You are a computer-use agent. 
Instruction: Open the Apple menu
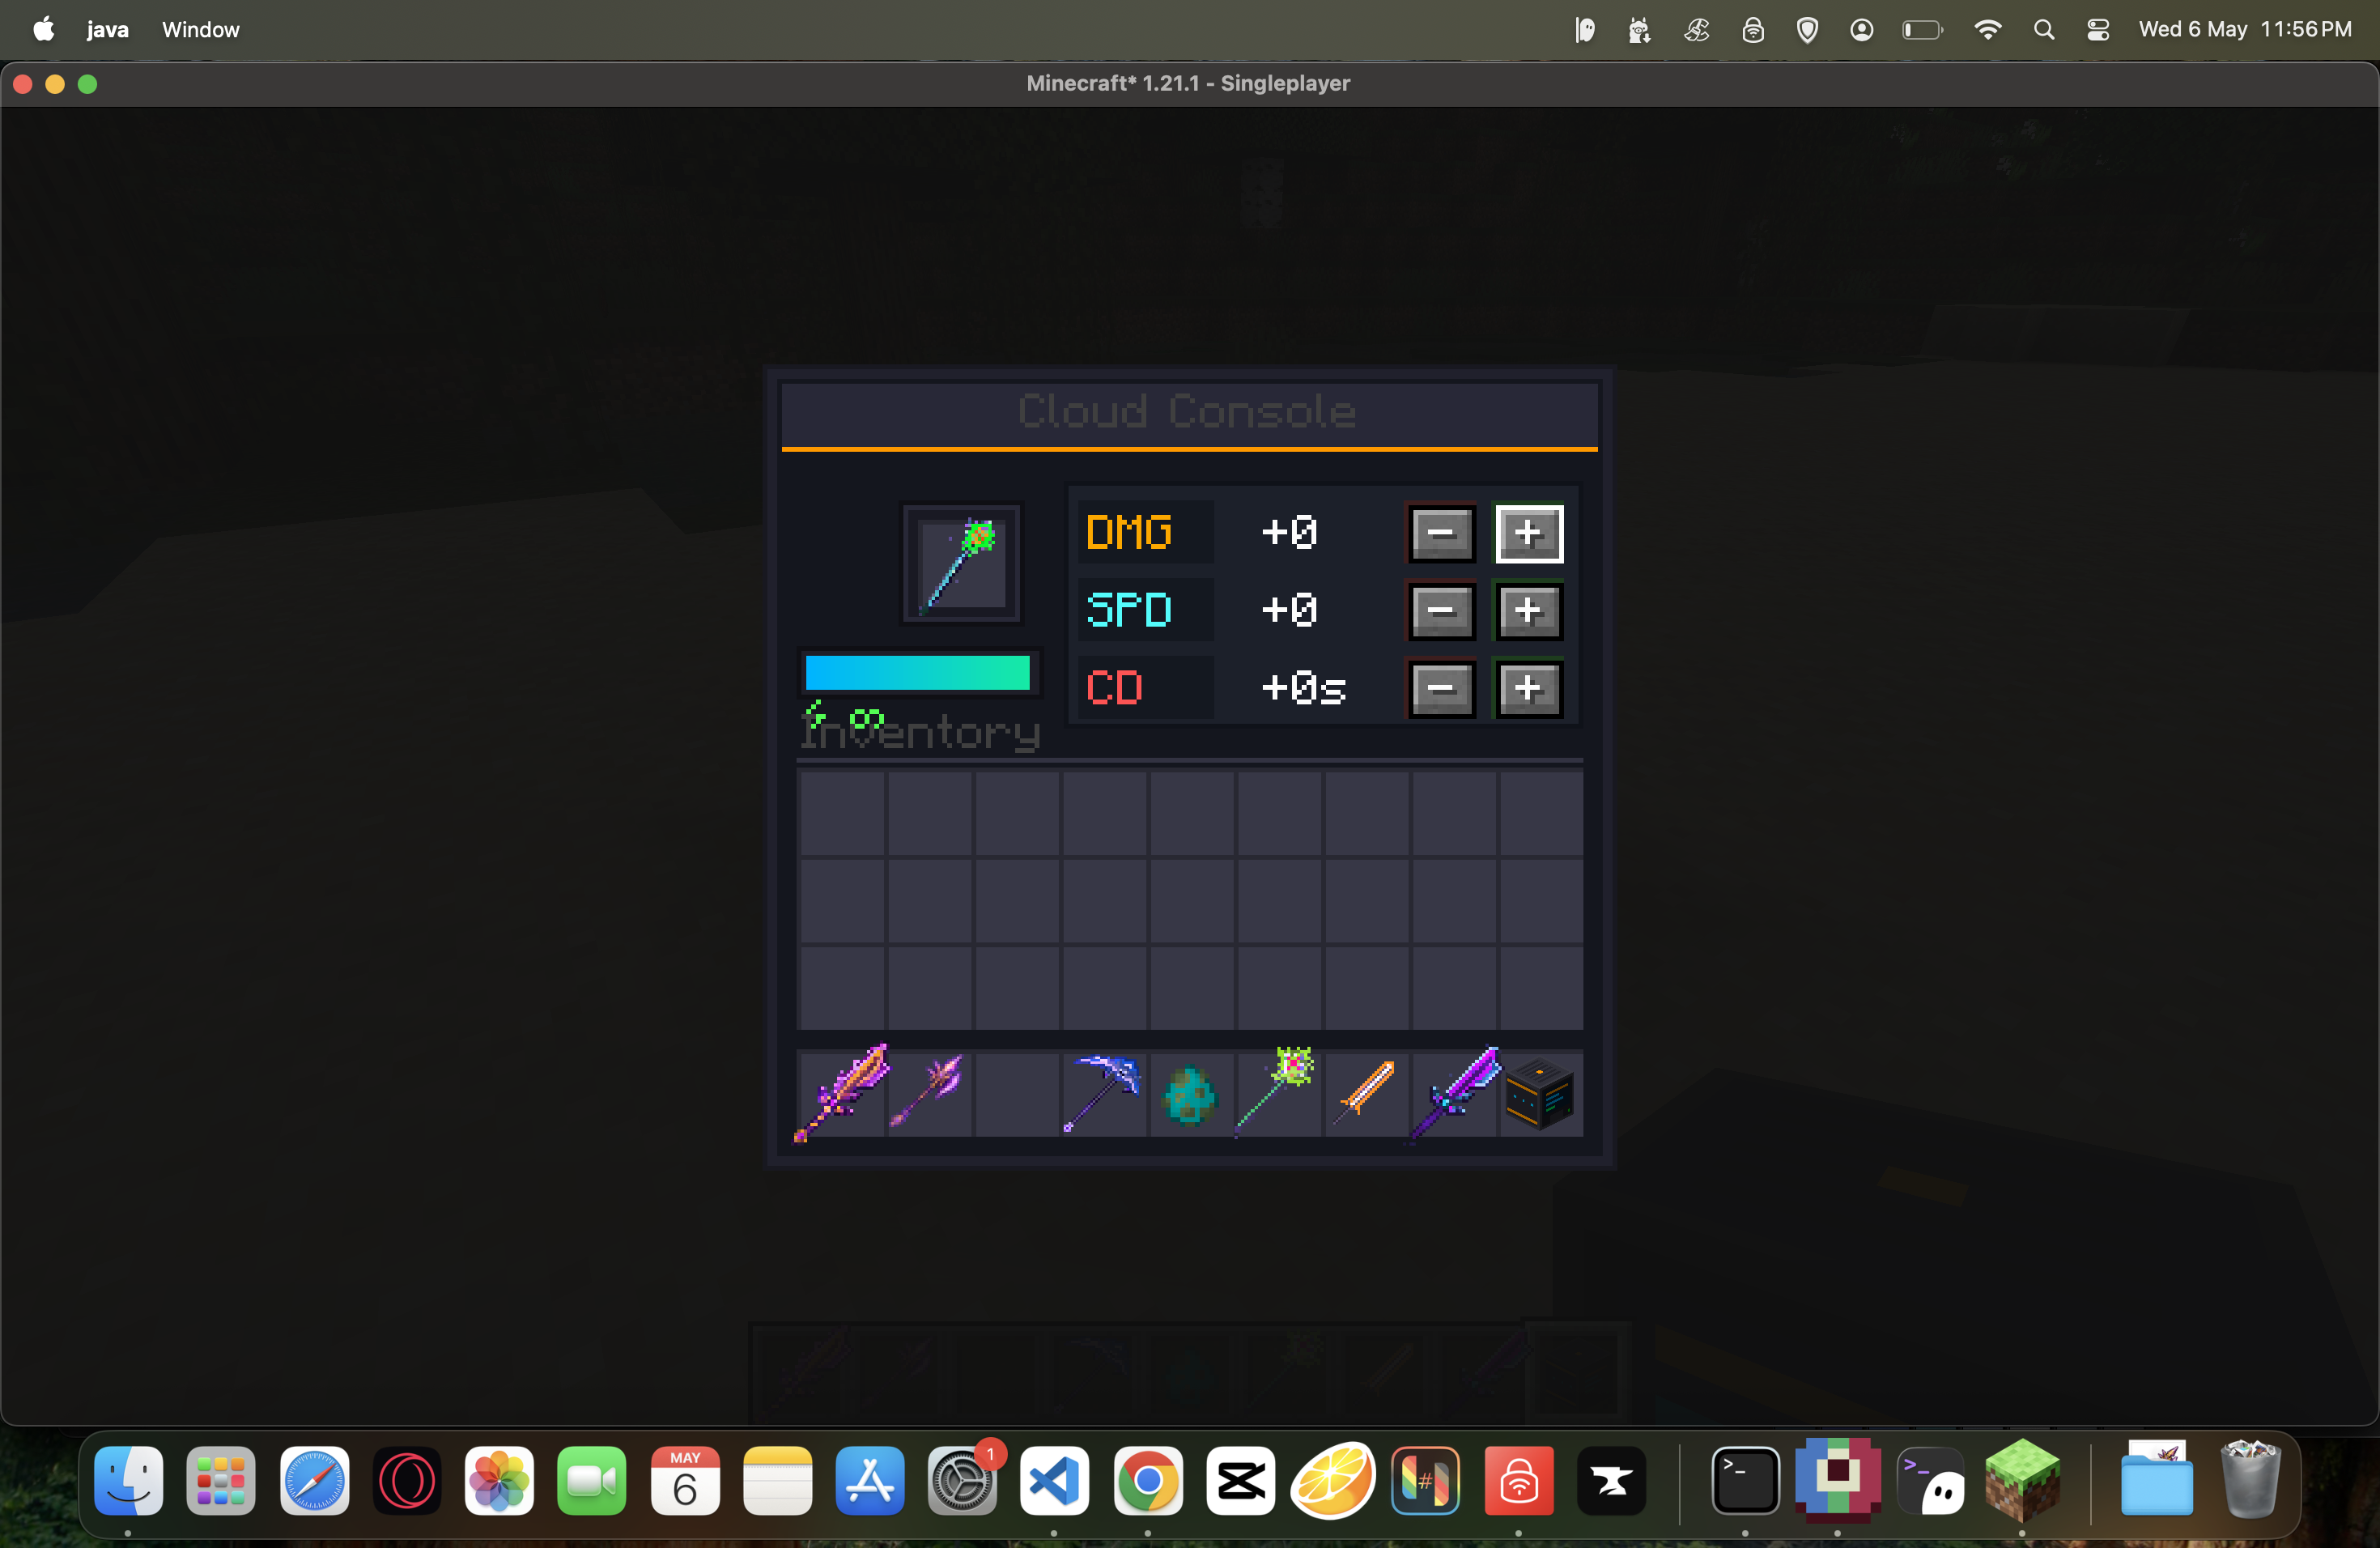click(44, 29)
